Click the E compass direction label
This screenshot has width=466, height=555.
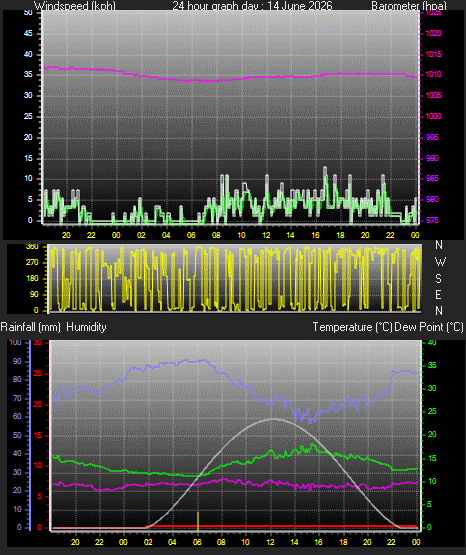(x=438, y=294)
